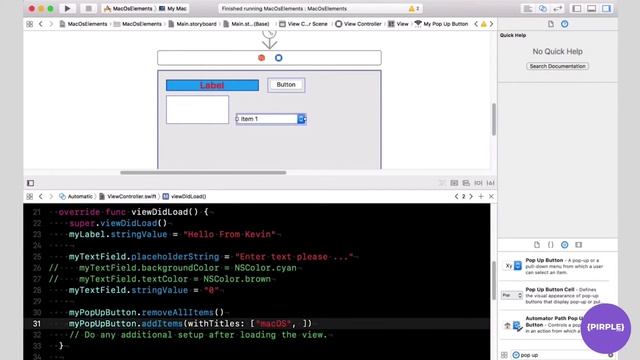The image size is (640, 360).
Task: Show the File inspector tab
Action: coord(551,24)
